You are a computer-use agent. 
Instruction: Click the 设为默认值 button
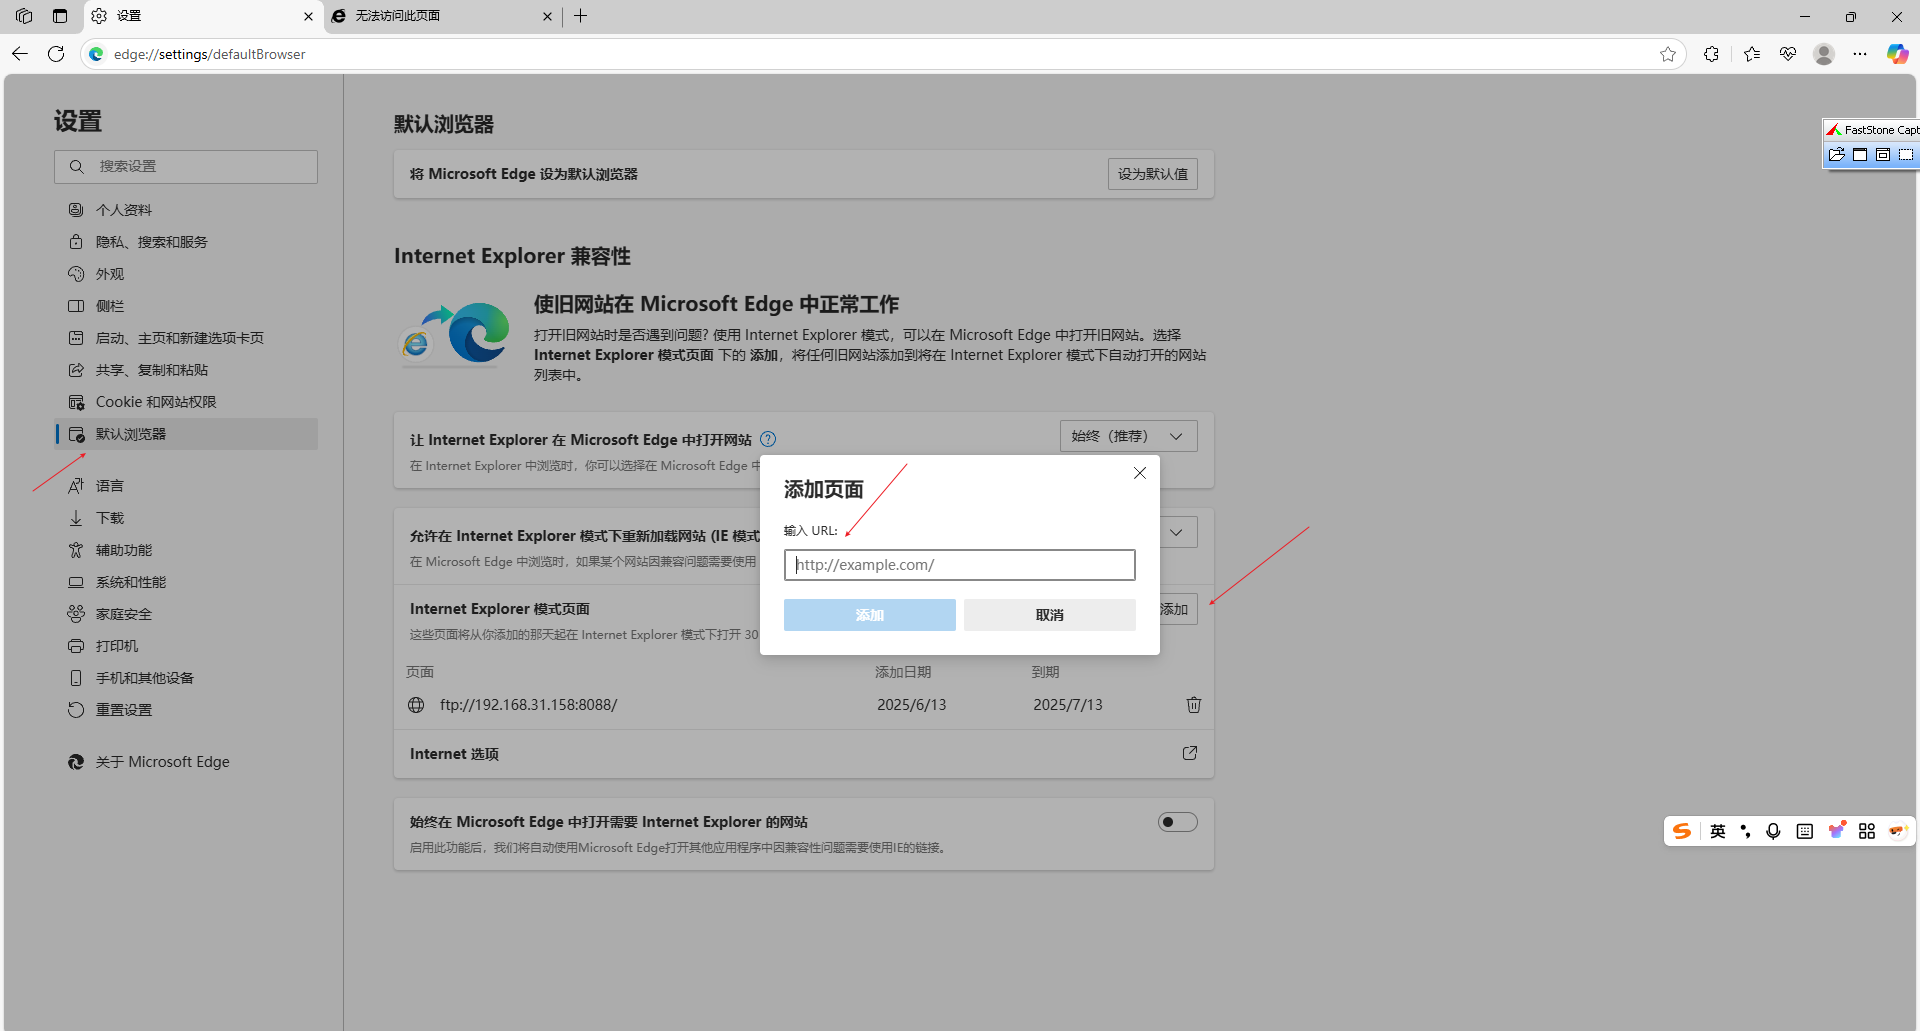[1153, 174]
